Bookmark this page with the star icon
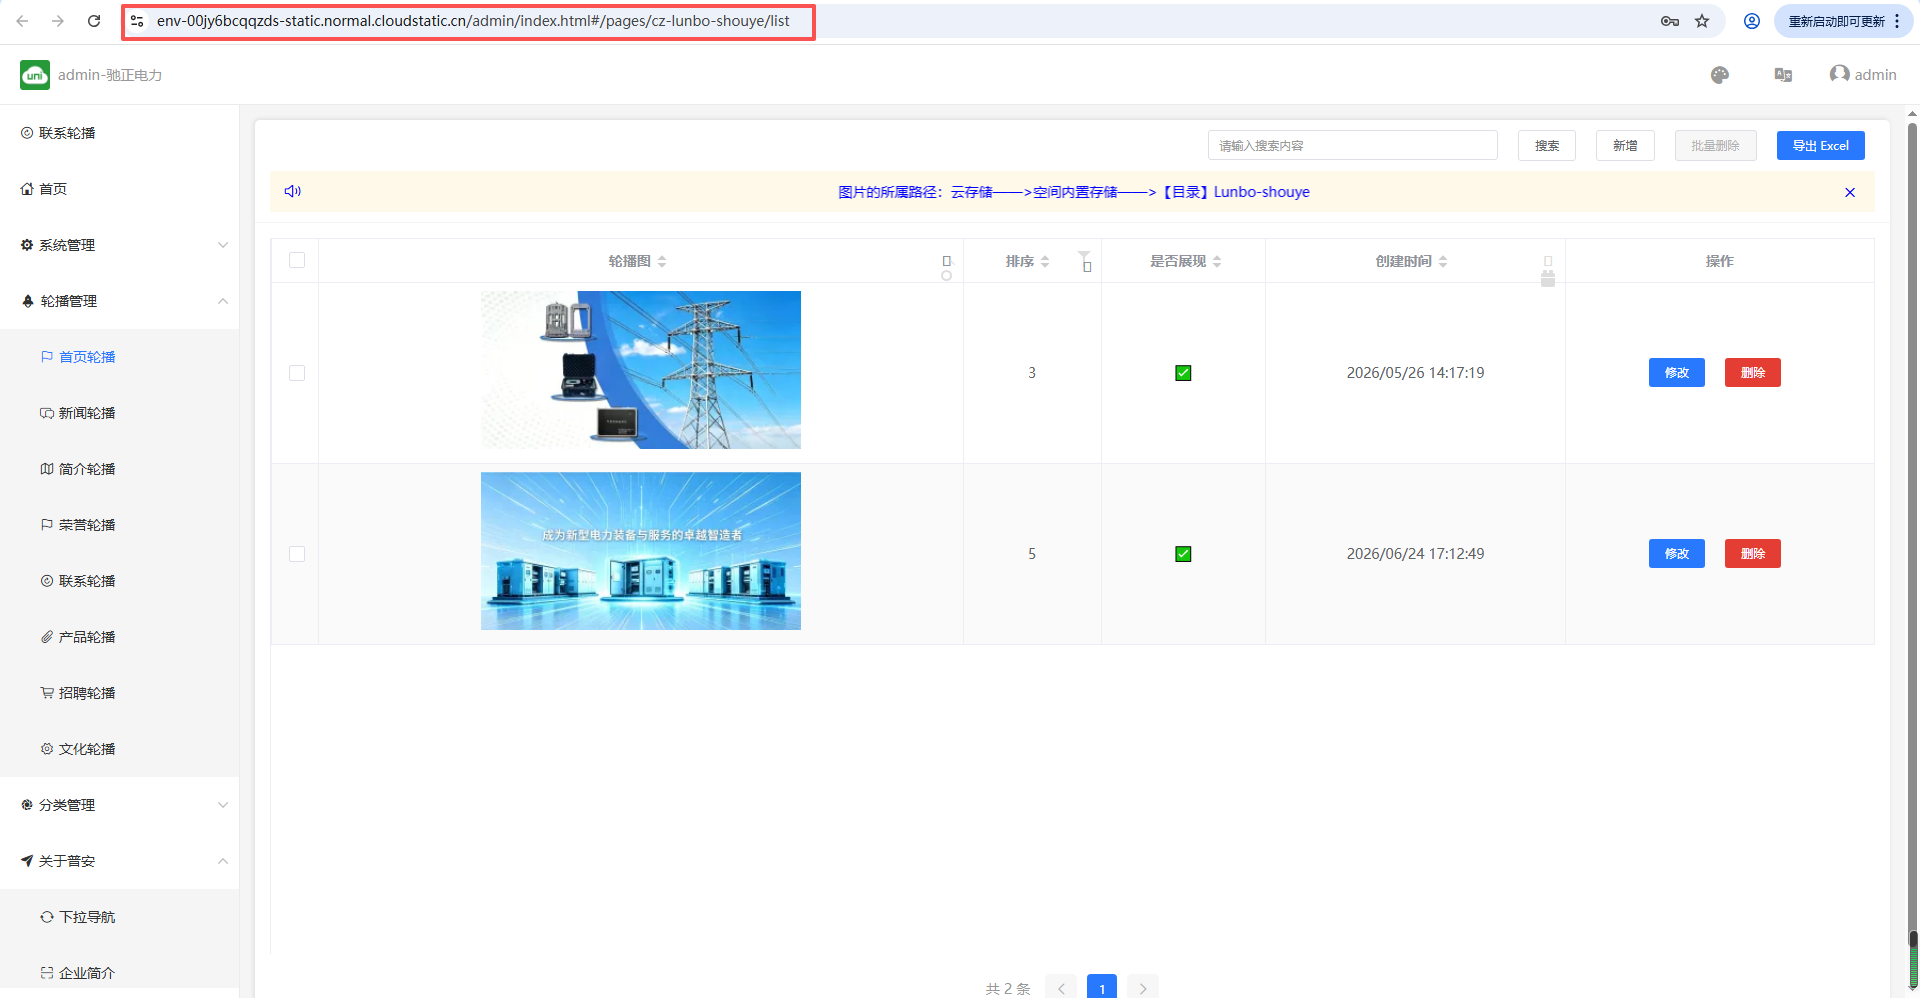The height and width of the screenshot is (998, 1920). [x=1702, y=21]
